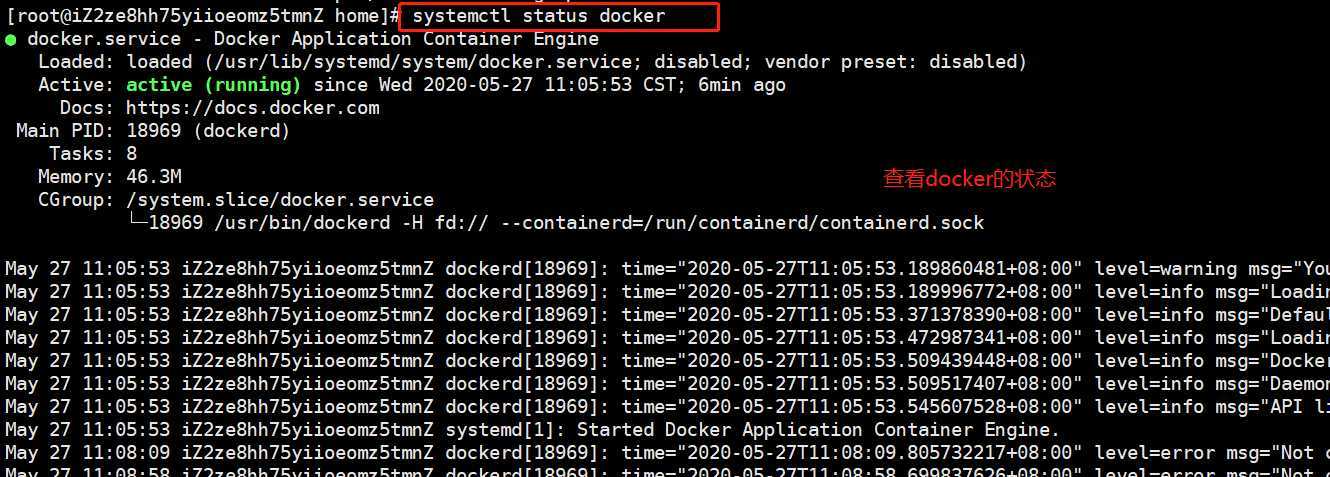This screenshot has width=1330, height=477.
Task: Click 'Started Docker Application Container Engine.' log line
Action: point(818,430)
